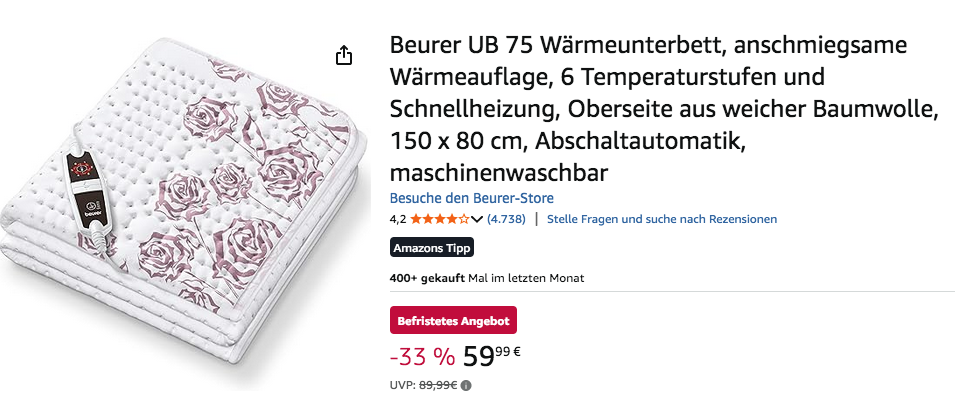Click the Amazons Tipp badge
This screenshot has height=403, width=955.
(x=432, y=248)
